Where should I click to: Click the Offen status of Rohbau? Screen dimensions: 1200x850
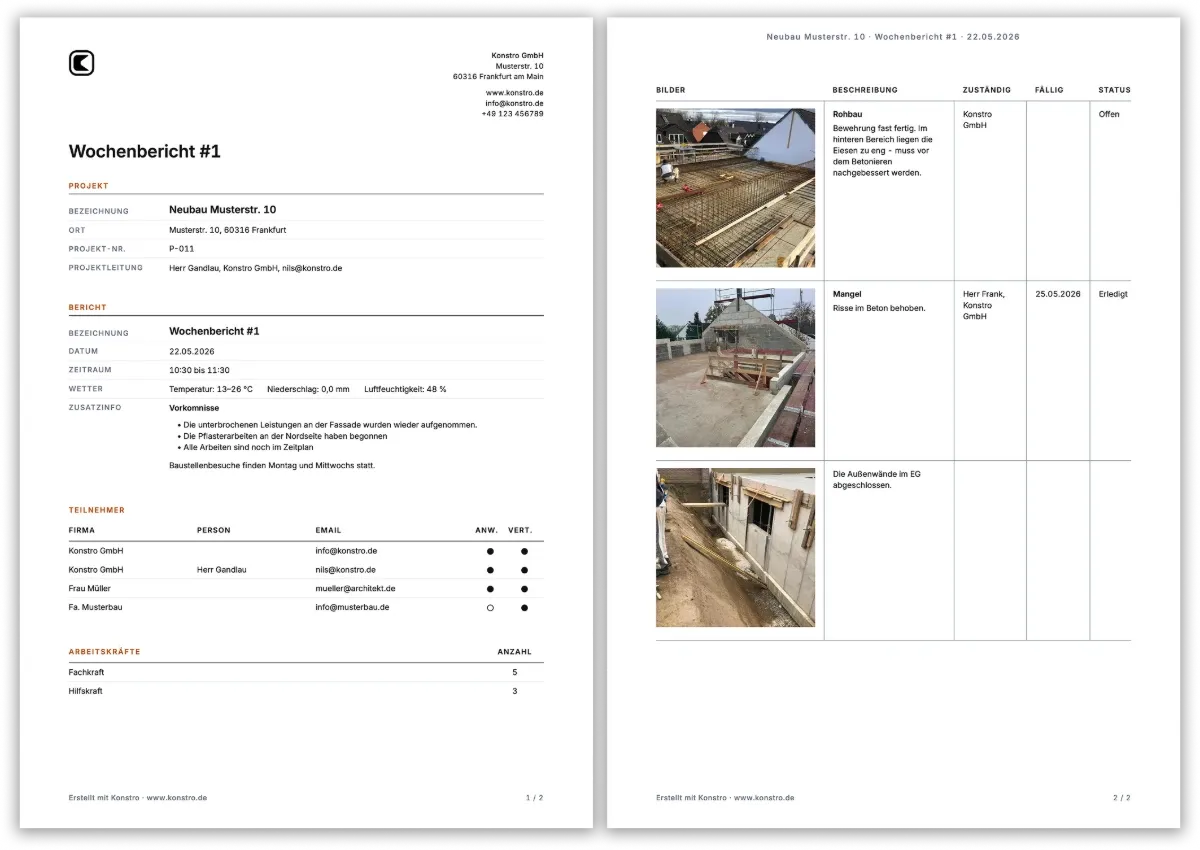[x=1109, y=114]
